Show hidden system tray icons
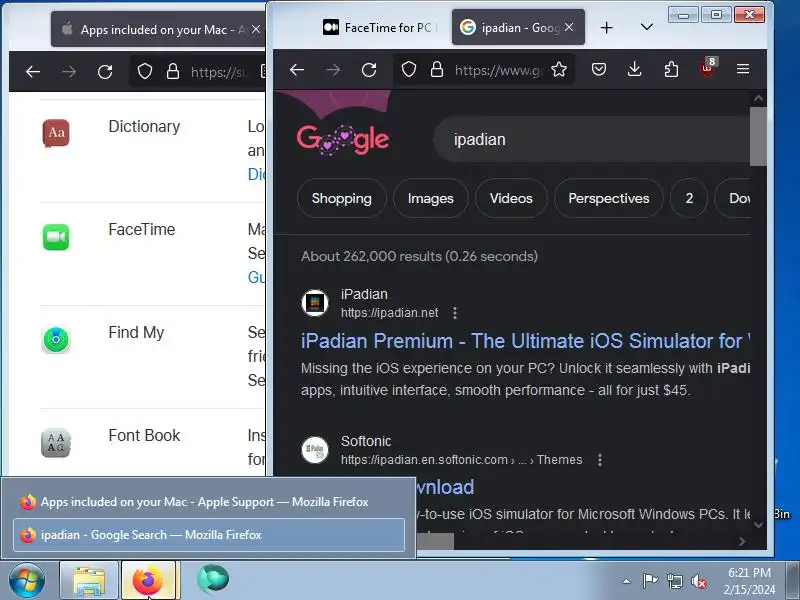This screenshot has width=800, height=600. click(x=627, y=581)
